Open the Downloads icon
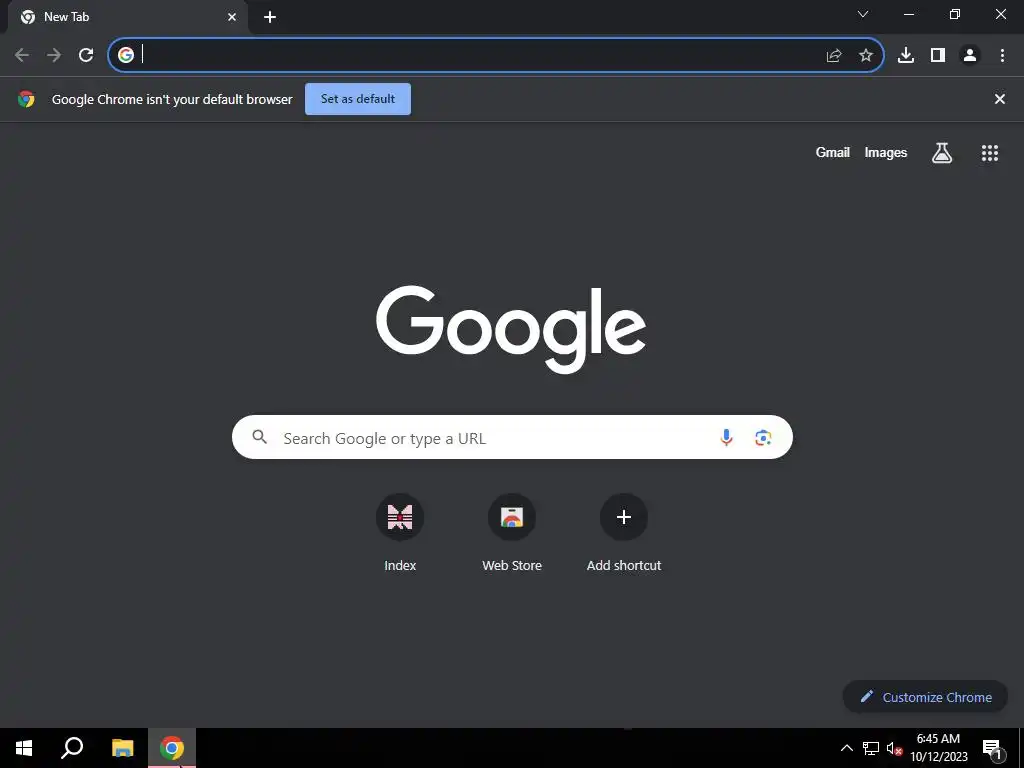This screenshot has width=1024, height=768. click(x=906, y=56)
